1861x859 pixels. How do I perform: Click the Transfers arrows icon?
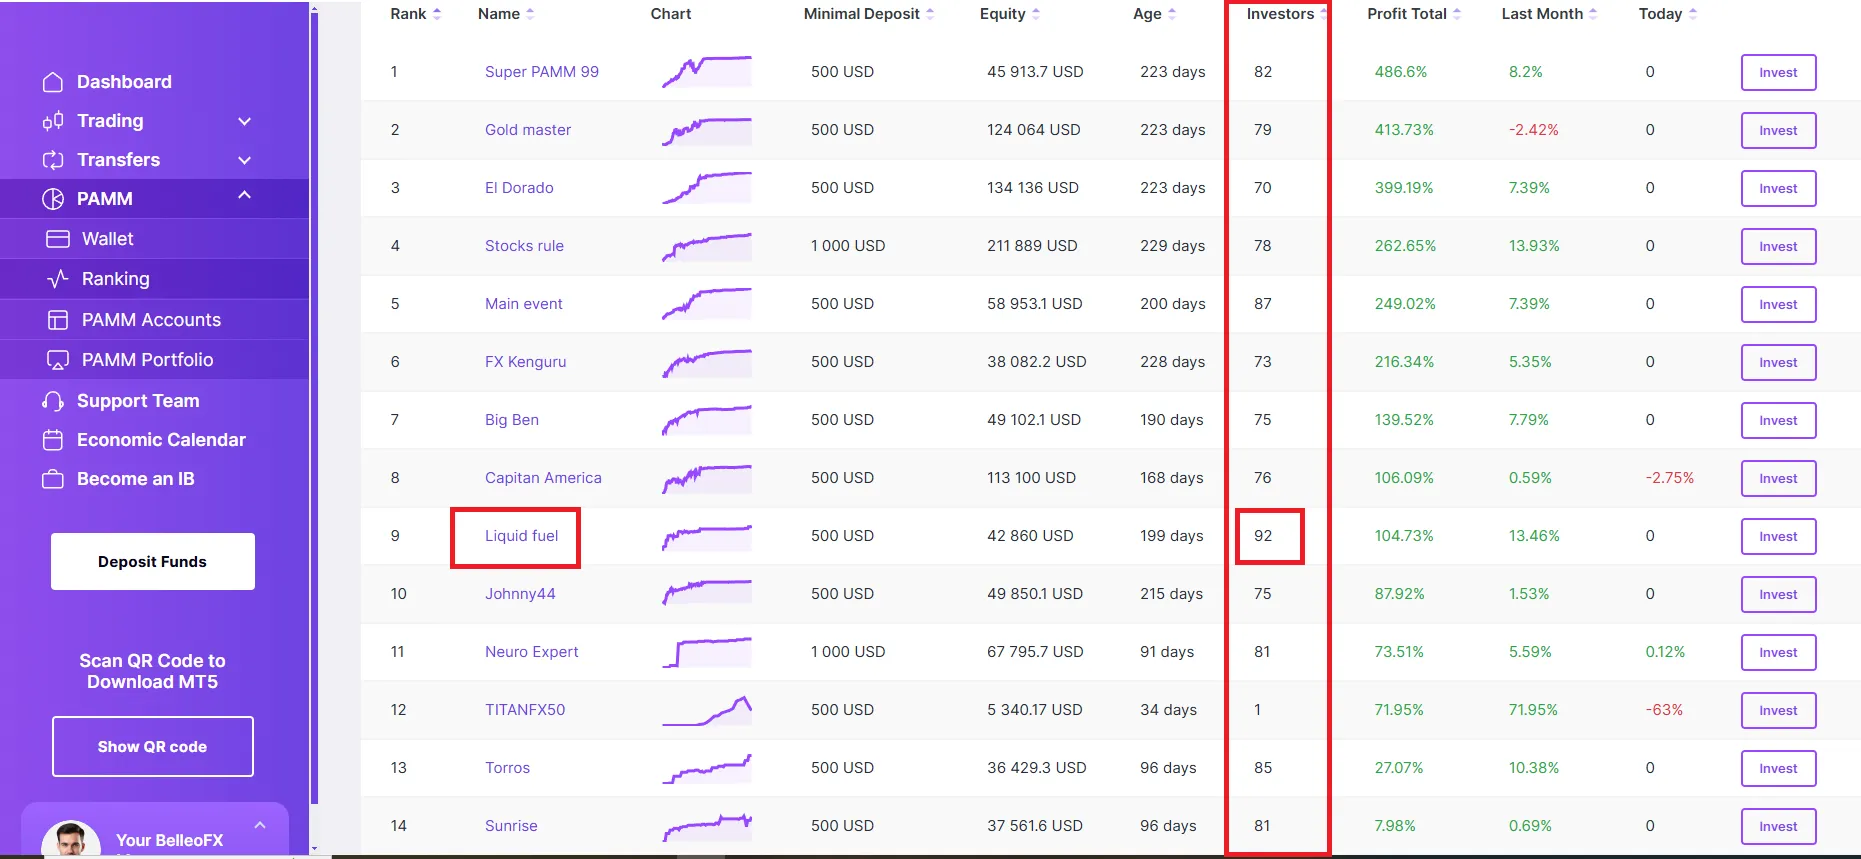(53, 160)
